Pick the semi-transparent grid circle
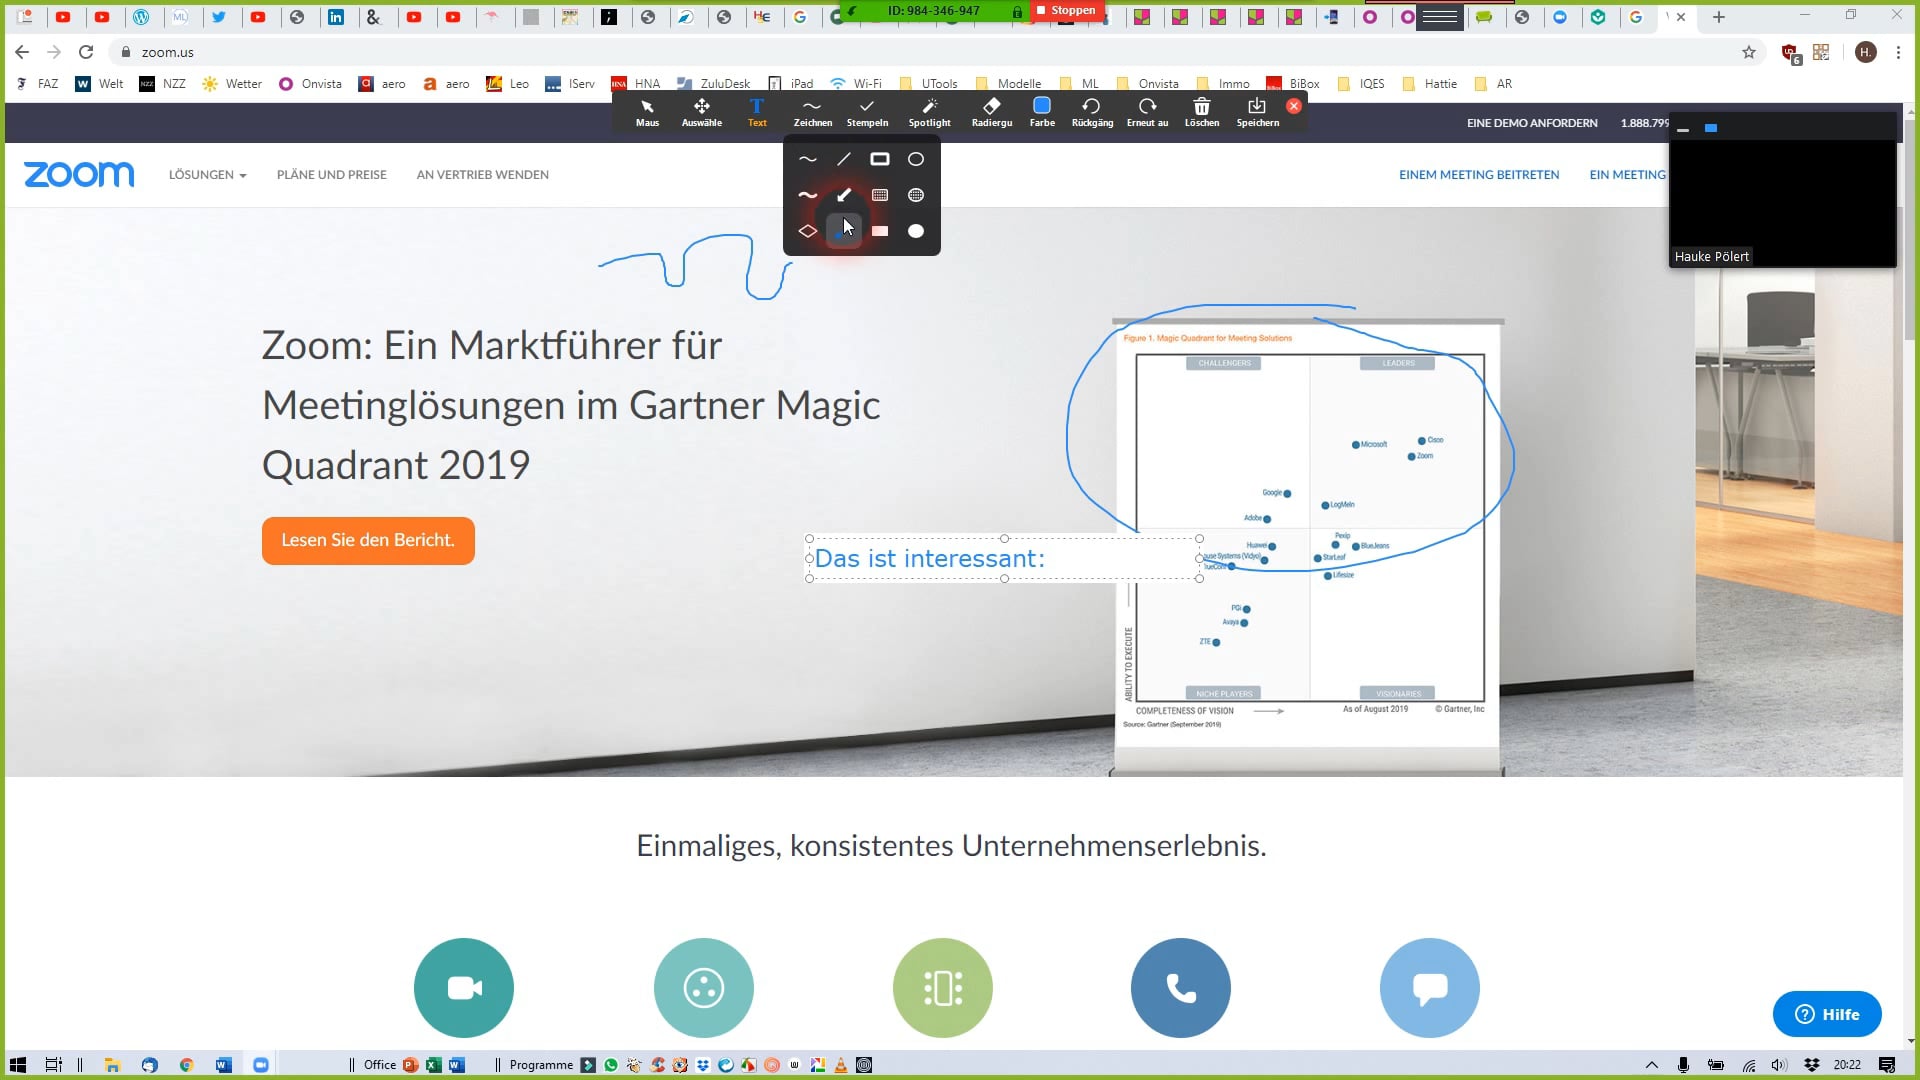The height and width of the screenshot is (1080, 1920). [916, 195]
